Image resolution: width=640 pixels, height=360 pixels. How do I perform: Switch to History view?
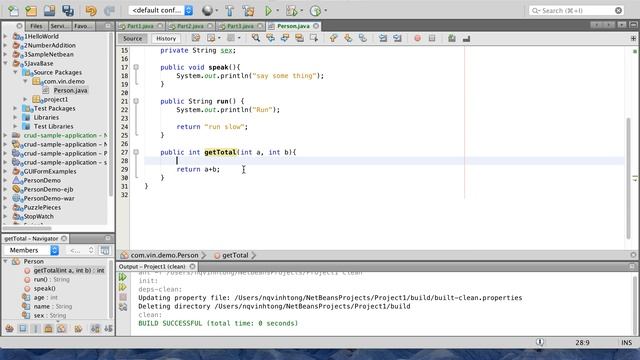tap(166, 38)
